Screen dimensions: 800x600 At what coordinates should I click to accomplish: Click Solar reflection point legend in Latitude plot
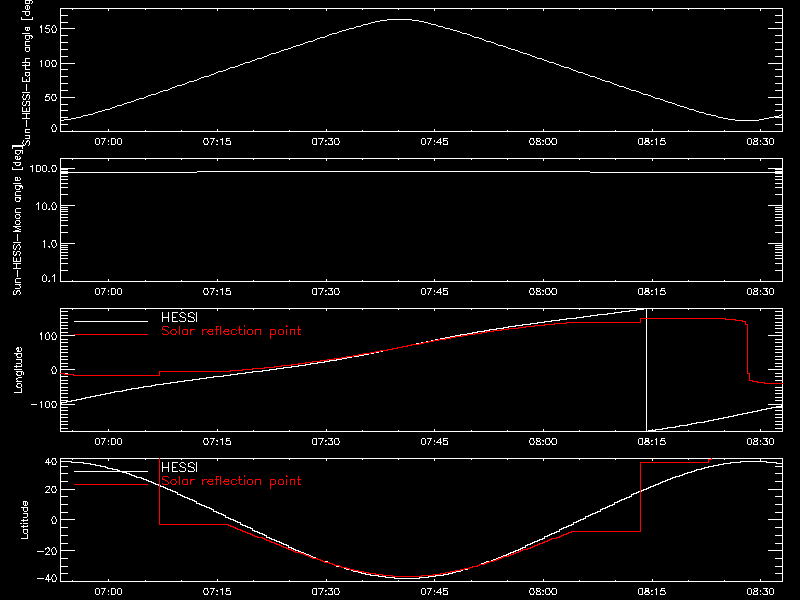231,481
